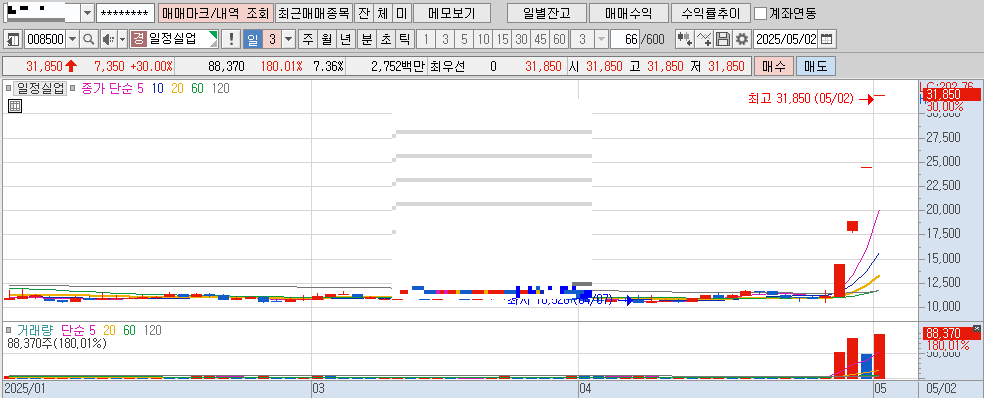This screenshot has height=398, width=984.
Task: Toggle the 미 filter button
Action: 401,13
